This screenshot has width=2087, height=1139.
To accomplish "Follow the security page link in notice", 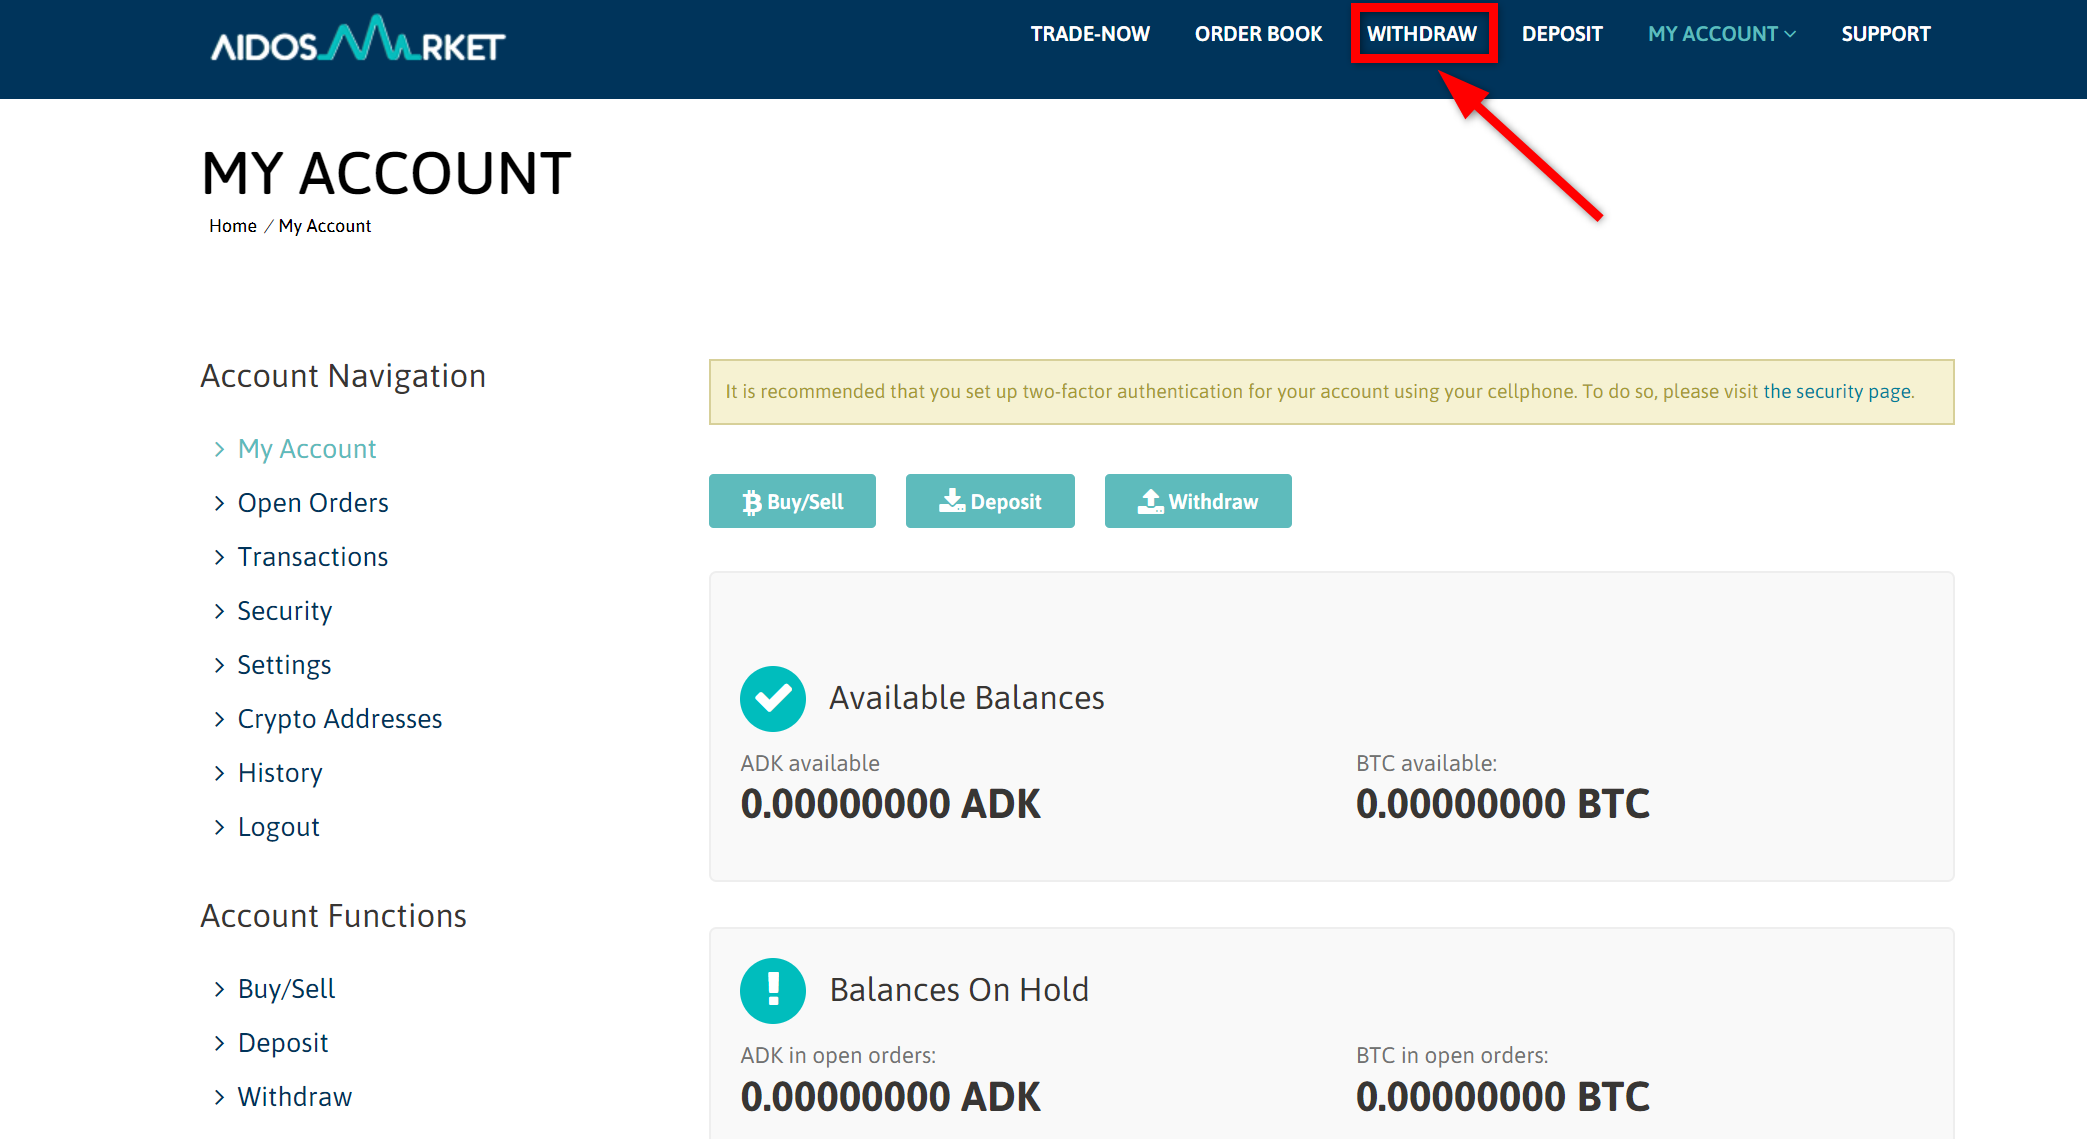I will (x=1836, y=391).
